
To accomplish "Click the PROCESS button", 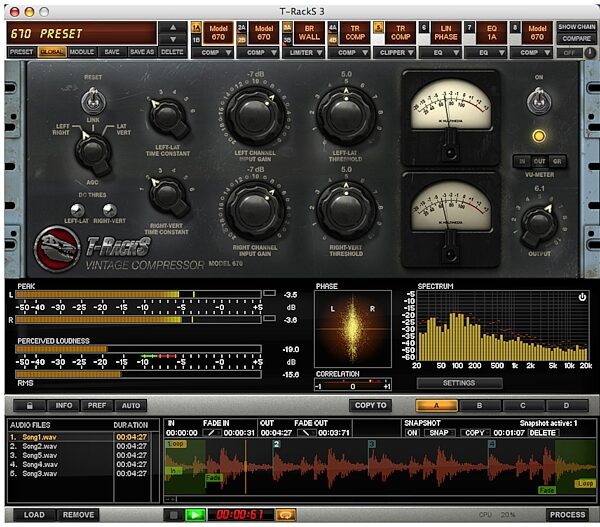I will 567,515.
